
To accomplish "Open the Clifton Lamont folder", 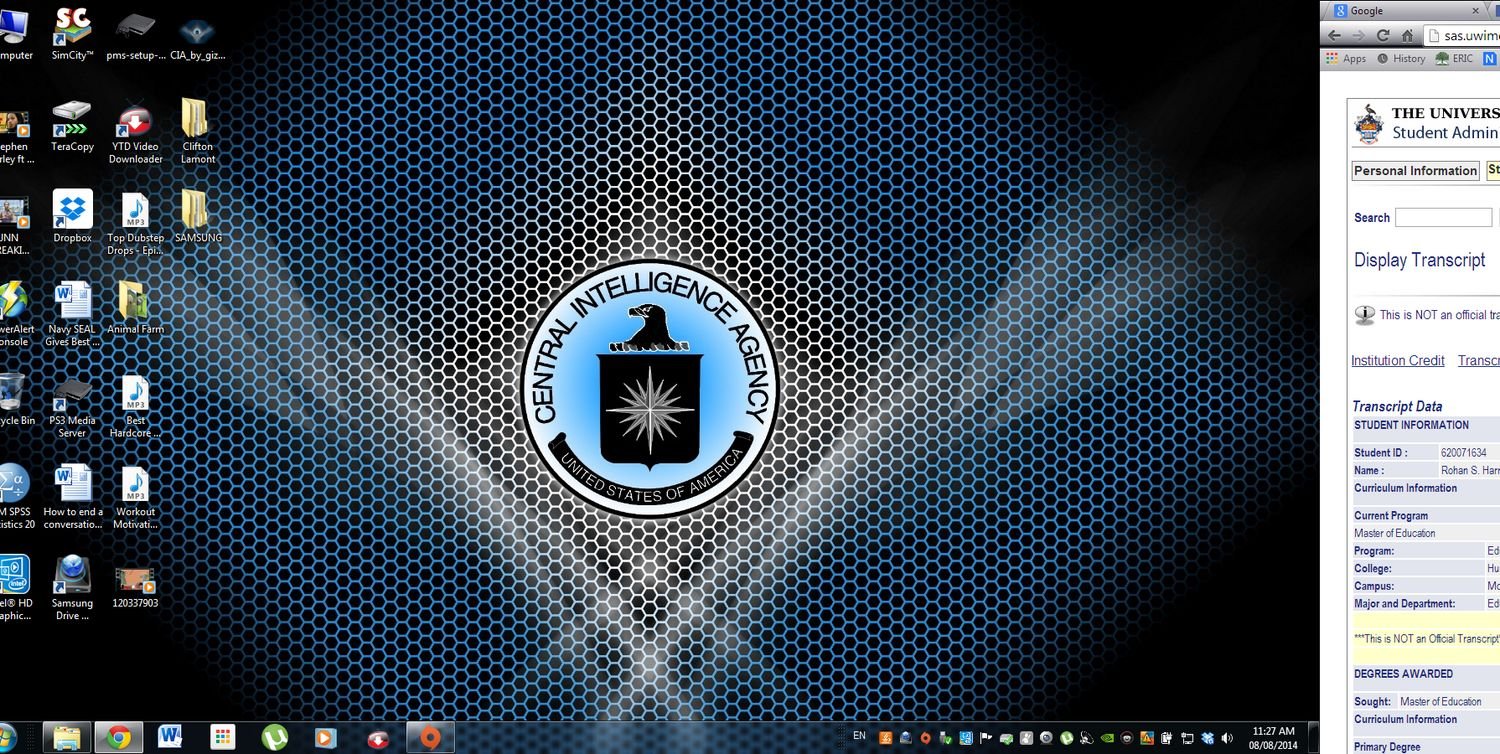I will pyautogui.click(x=198, y=132).
